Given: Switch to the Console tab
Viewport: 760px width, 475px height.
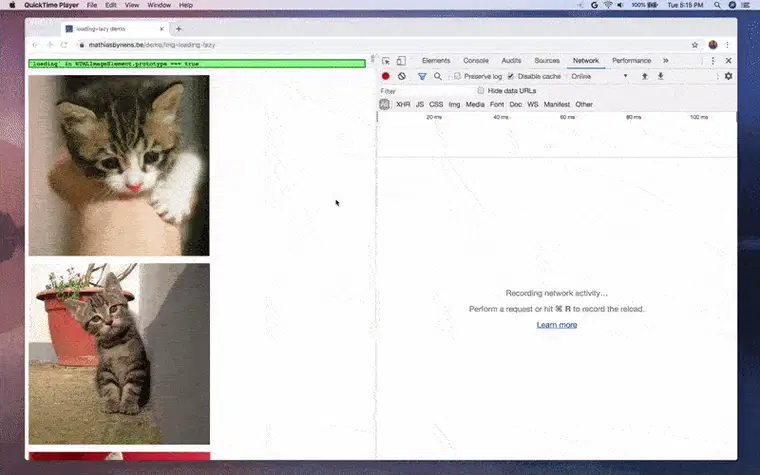Looking at the screenshot, I should [476, 61].
